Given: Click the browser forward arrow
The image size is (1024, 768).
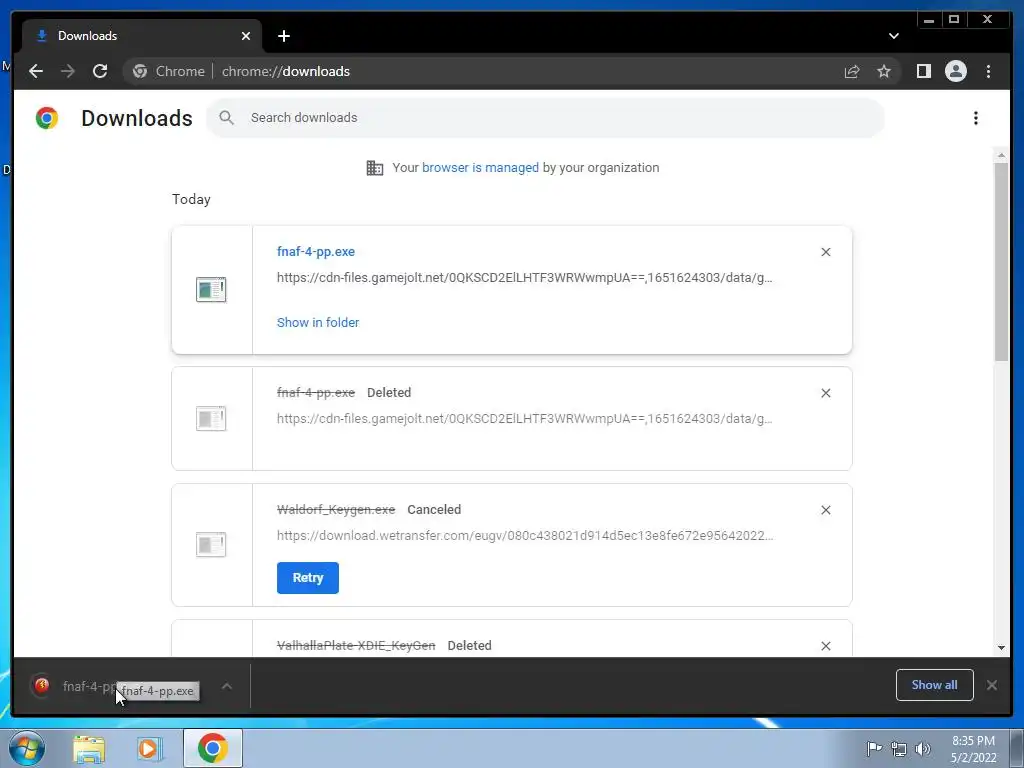Looking at the screenshot, I should coord(68,71).
